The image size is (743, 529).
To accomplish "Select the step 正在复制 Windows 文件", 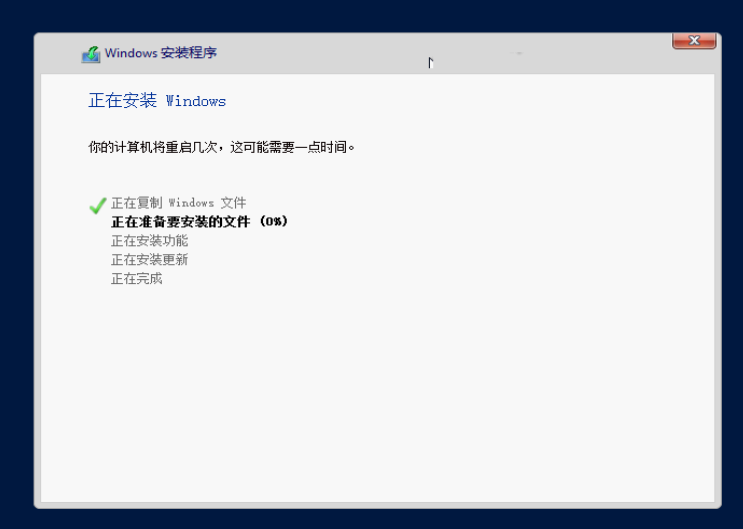I will click(x=179, y=203).
